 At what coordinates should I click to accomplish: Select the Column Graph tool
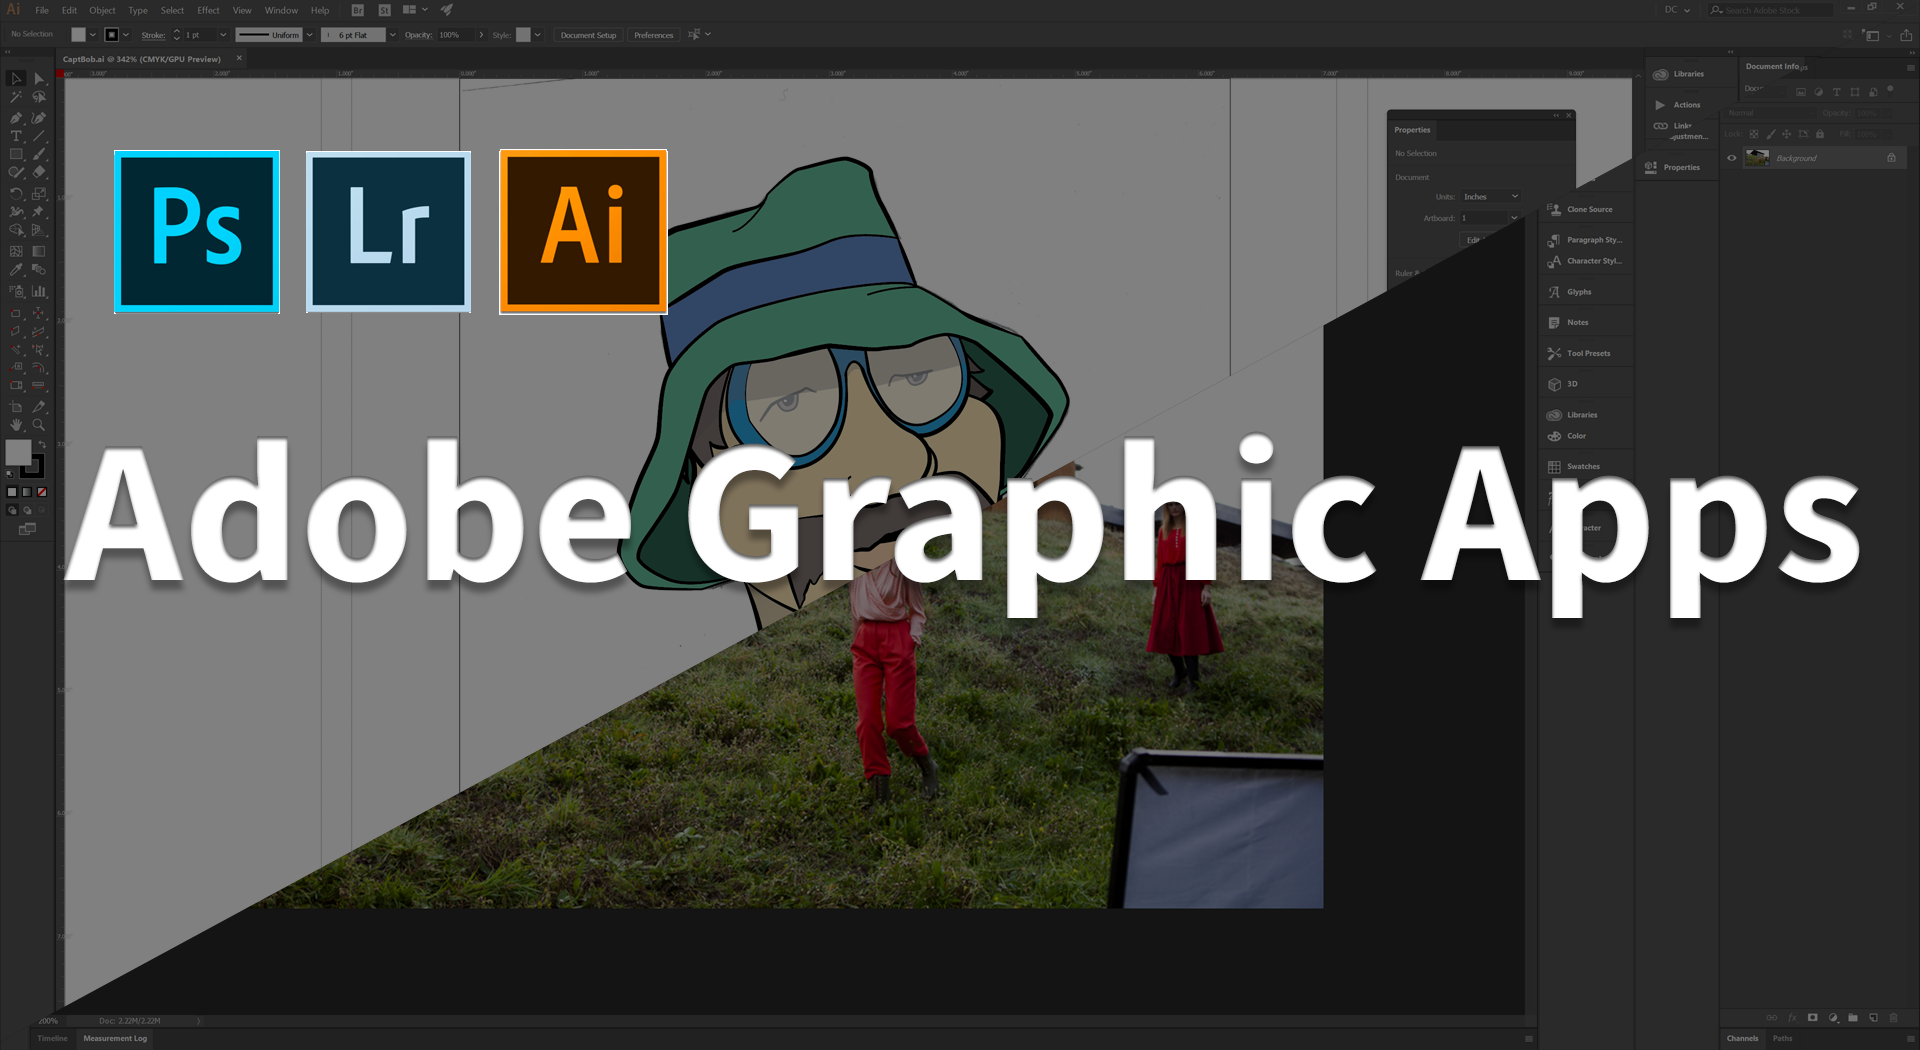click(x=39, y=292)
